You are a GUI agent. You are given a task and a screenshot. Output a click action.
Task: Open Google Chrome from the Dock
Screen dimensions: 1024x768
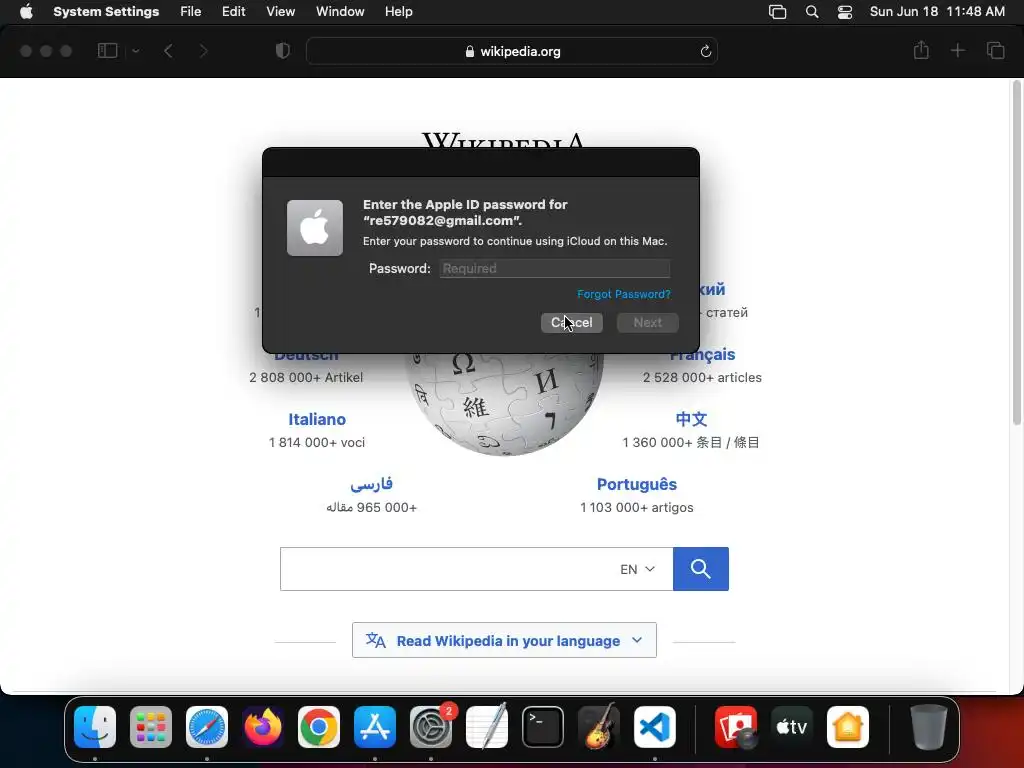coord(319,727)
